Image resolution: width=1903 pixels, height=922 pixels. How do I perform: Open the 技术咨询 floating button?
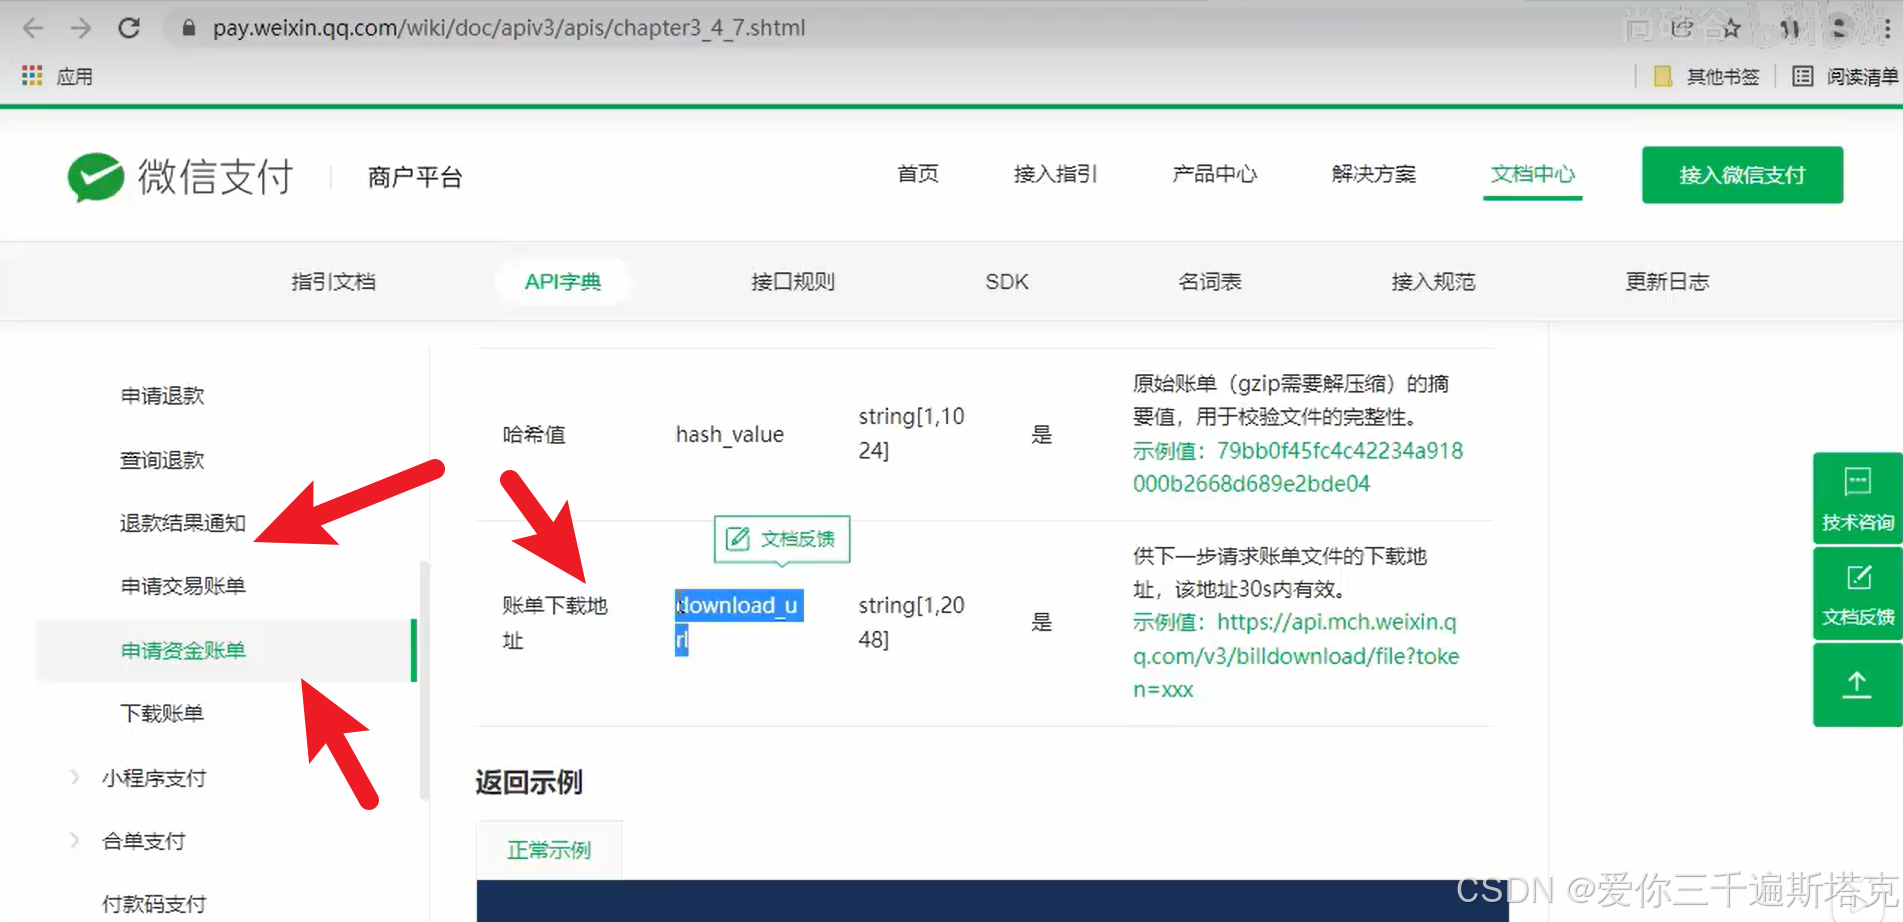pyautogui.click(x=1857, y=498)
